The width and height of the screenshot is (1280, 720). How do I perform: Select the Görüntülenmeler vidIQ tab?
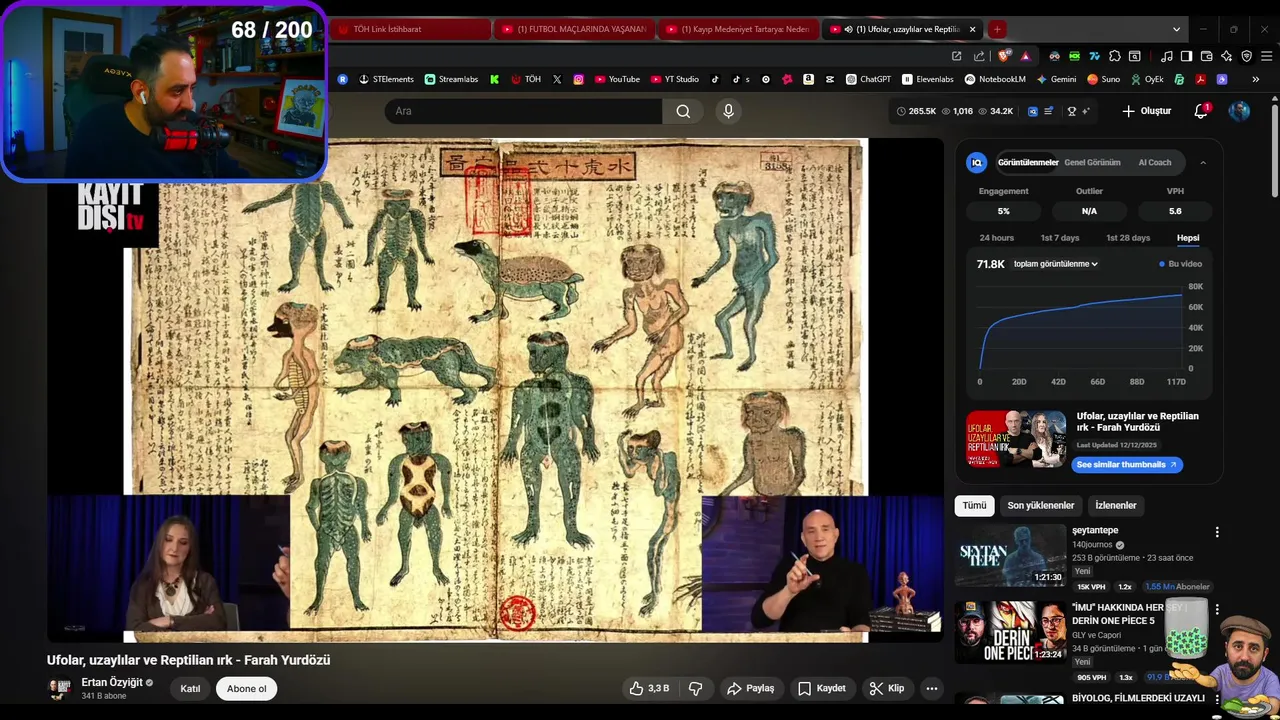click(x=1028, y=162)
